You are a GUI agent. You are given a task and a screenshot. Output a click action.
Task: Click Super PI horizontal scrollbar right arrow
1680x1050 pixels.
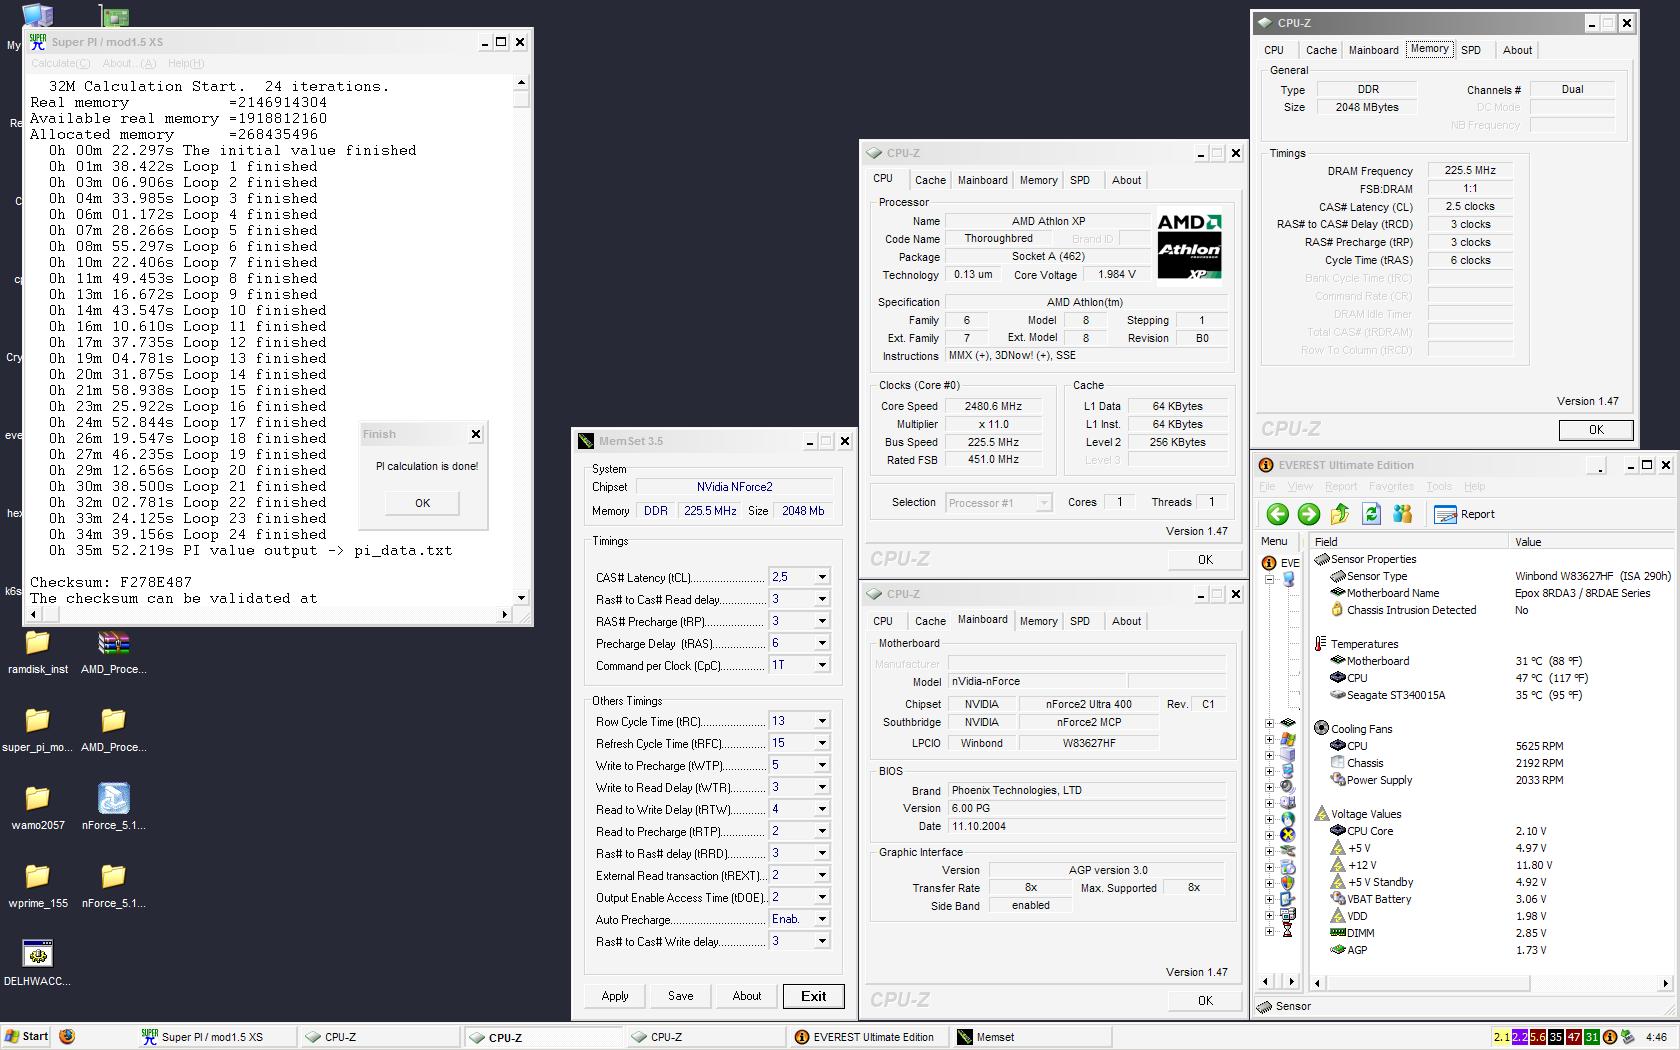pyautogui.click(x=505, y=613)
